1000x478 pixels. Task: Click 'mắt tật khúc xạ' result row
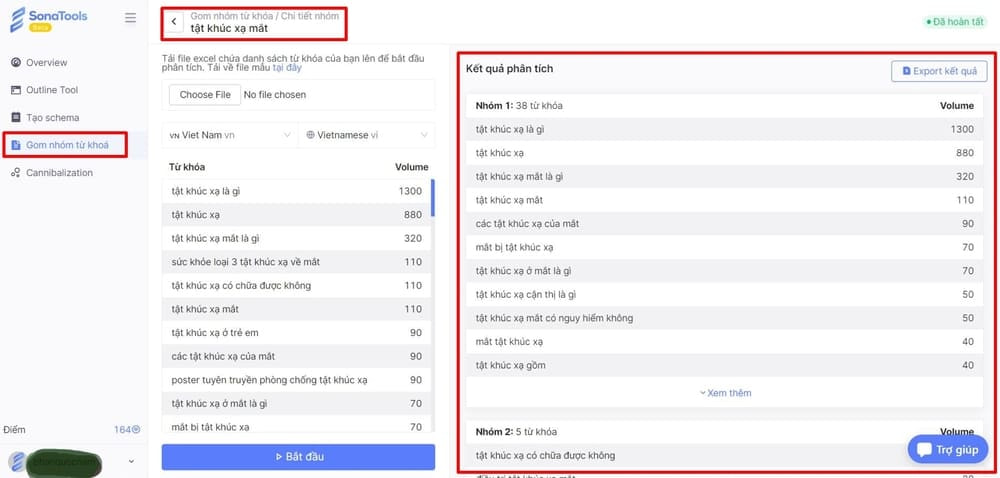coord(724,342)
